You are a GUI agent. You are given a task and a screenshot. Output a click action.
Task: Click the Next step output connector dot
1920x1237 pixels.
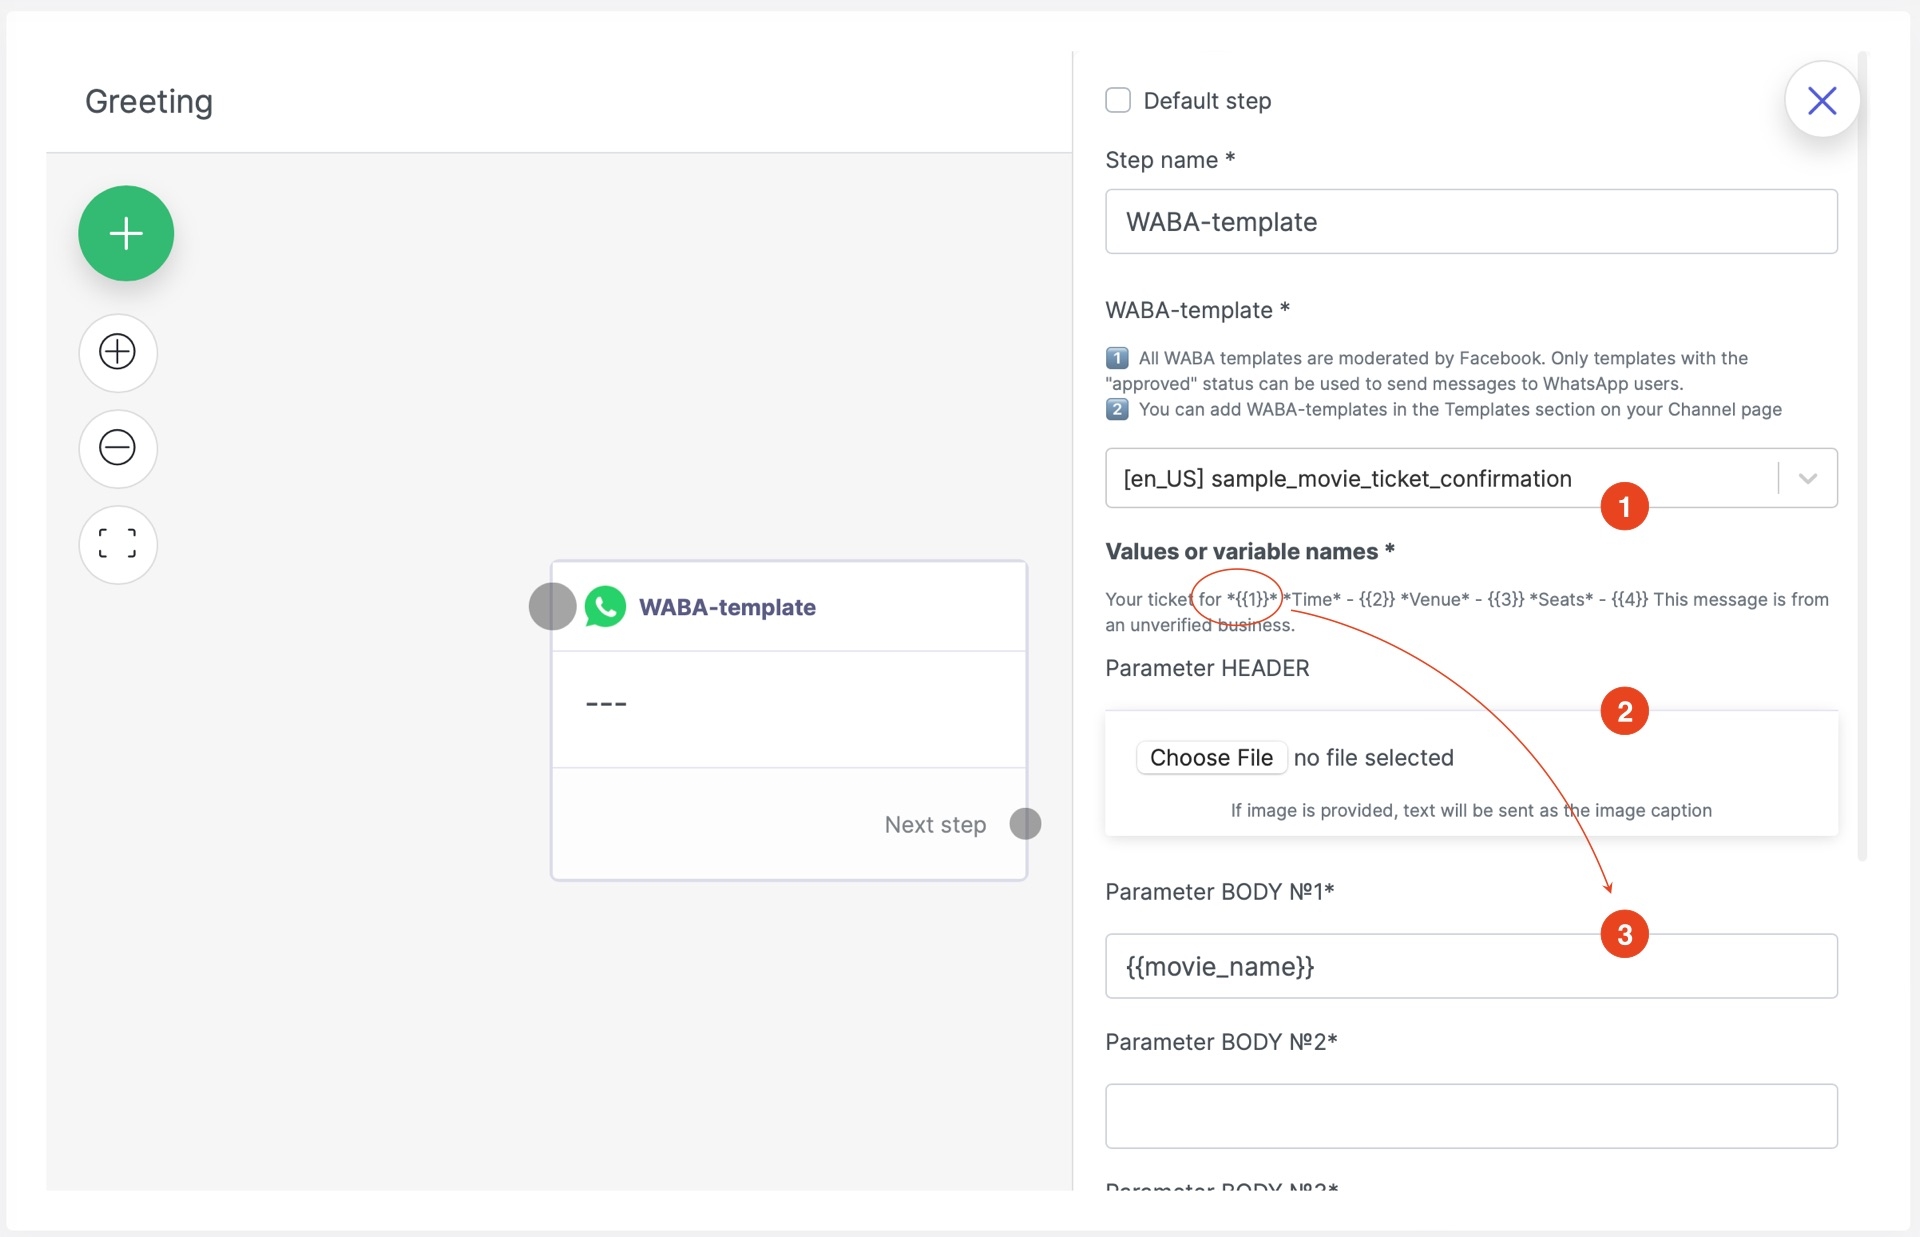(1025, 824)
